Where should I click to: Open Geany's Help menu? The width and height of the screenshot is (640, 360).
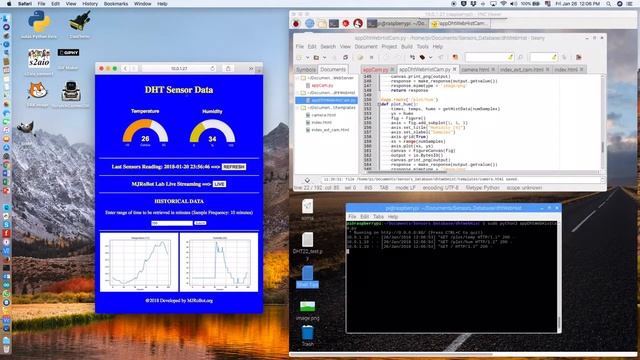click(x=438, y=47)
